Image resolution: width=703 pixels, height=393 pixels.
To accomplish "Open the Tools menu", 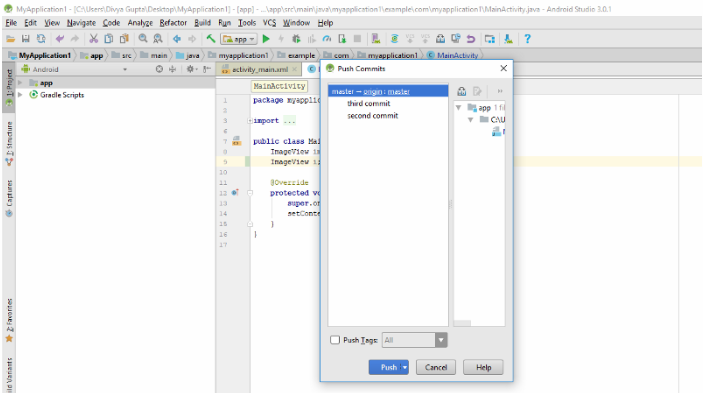I will point(247,23).
